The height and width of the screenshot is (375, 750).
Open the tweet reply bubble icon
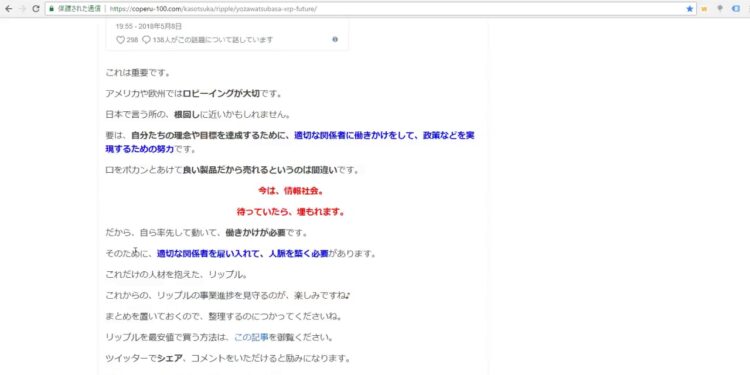pos(146,40)
